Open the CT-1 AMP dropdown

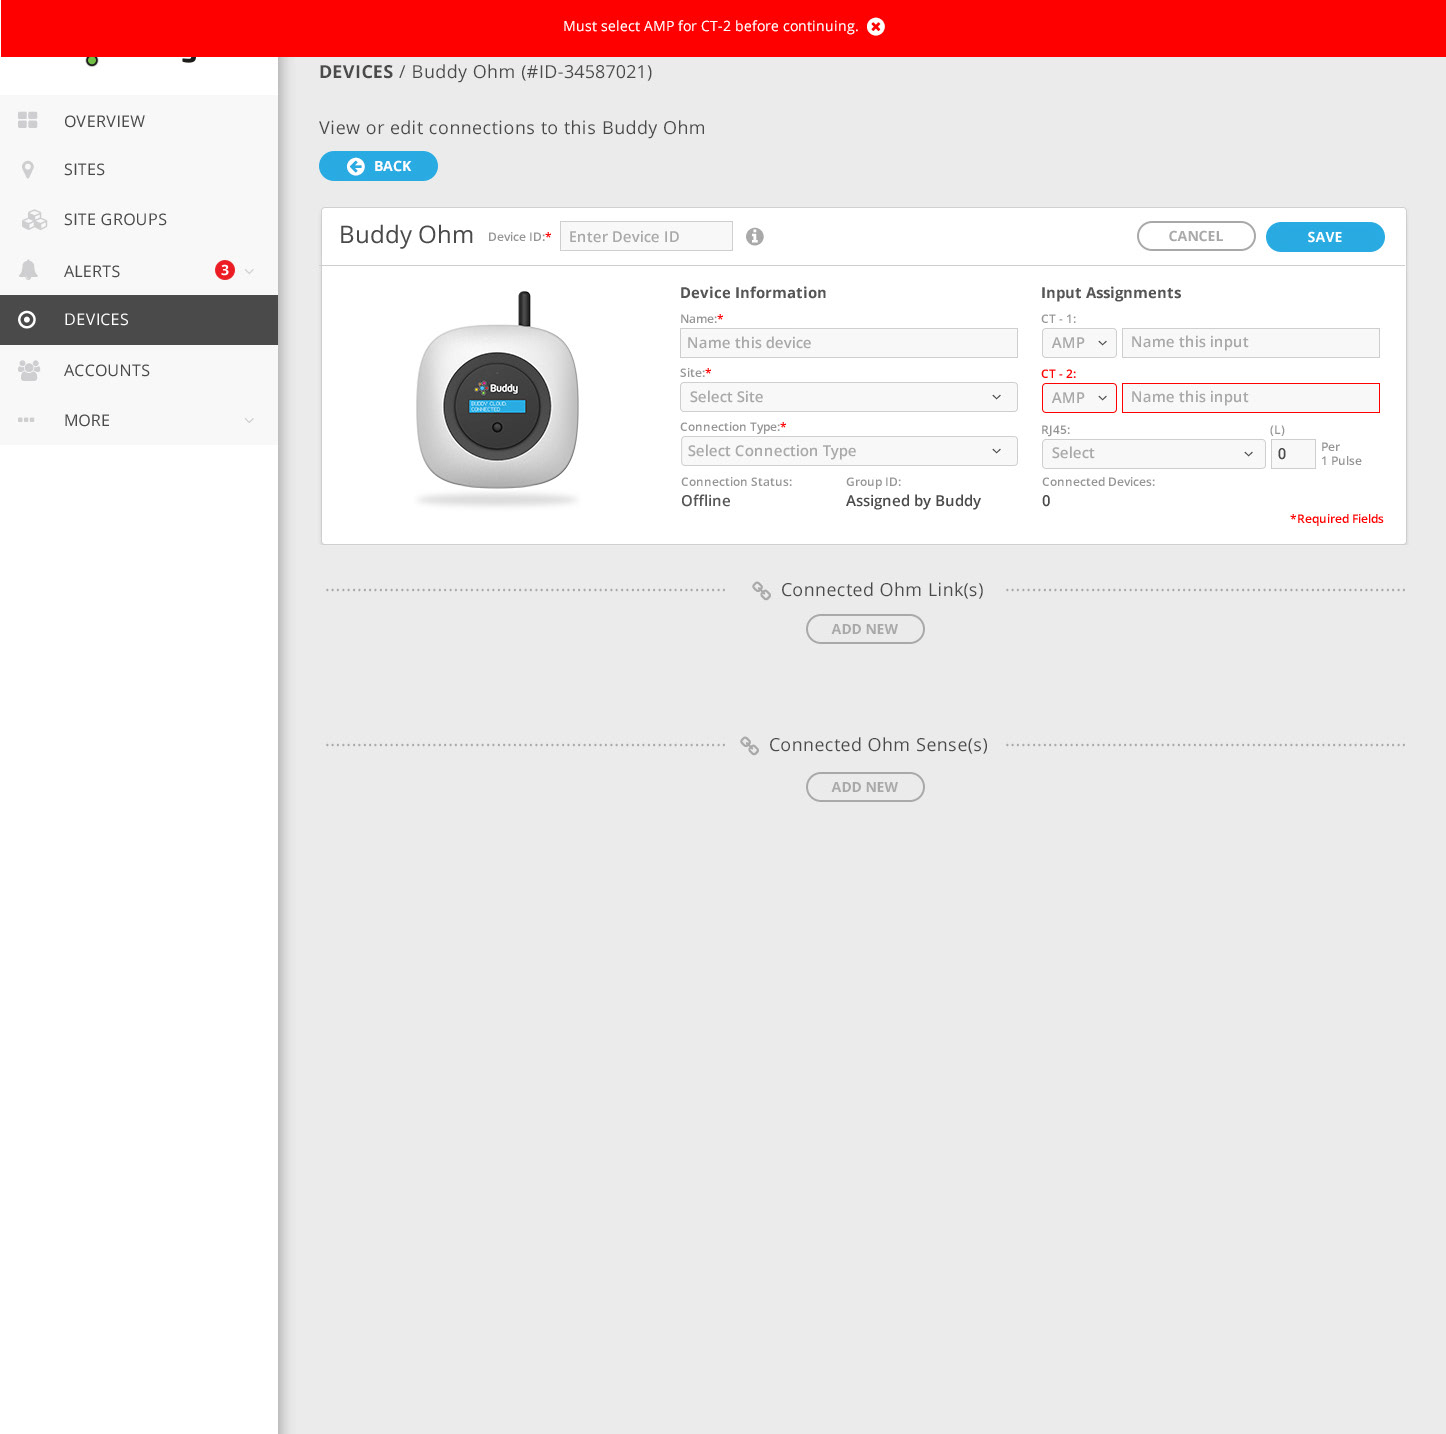click(1079, 343)
